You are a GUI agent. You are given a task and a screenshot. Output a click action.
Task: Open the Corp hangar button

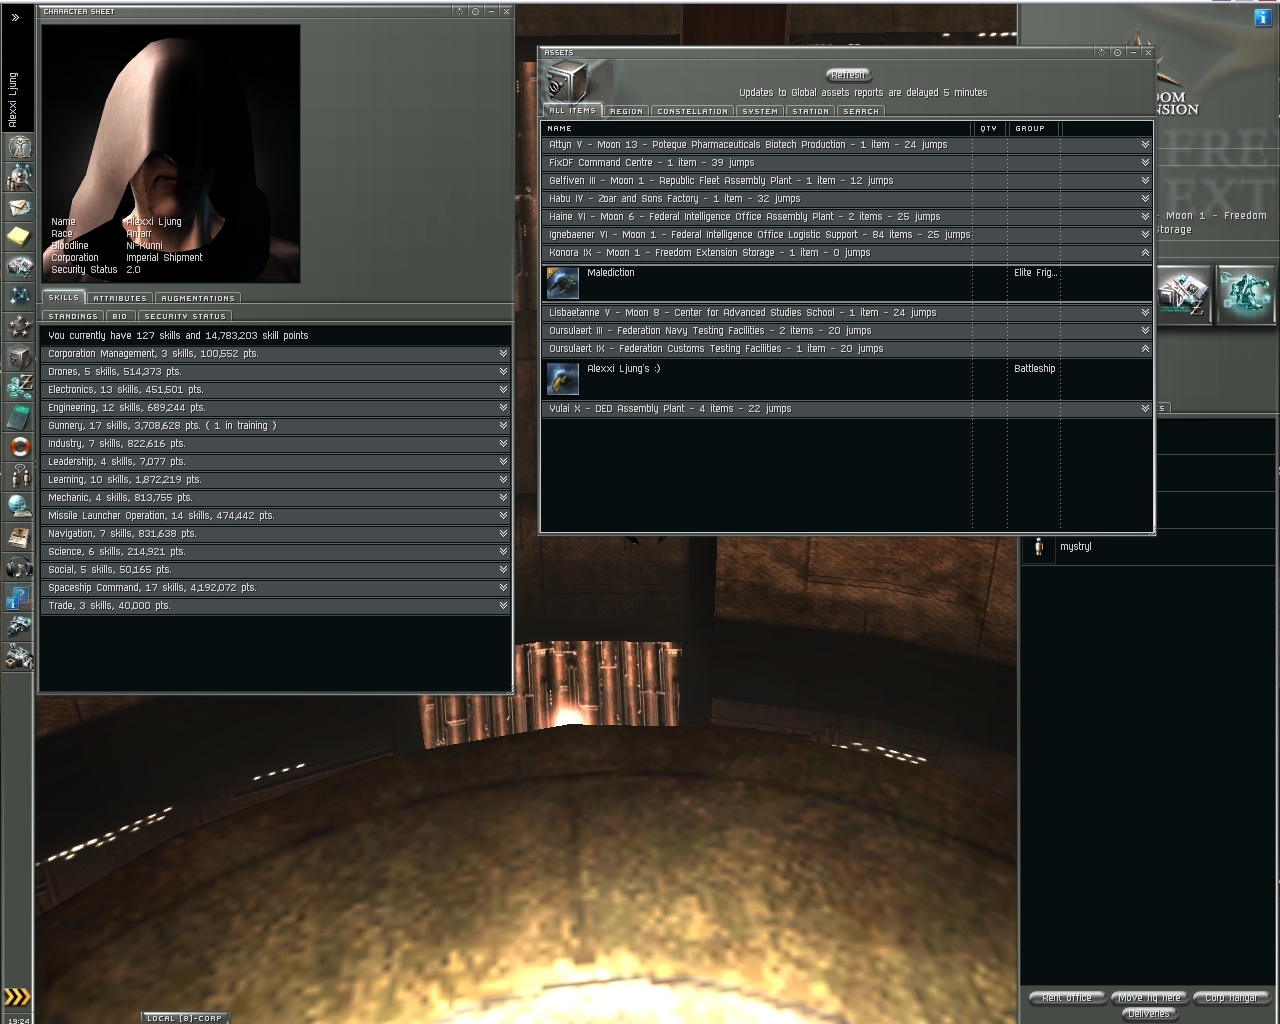(x=1231, y=997)
